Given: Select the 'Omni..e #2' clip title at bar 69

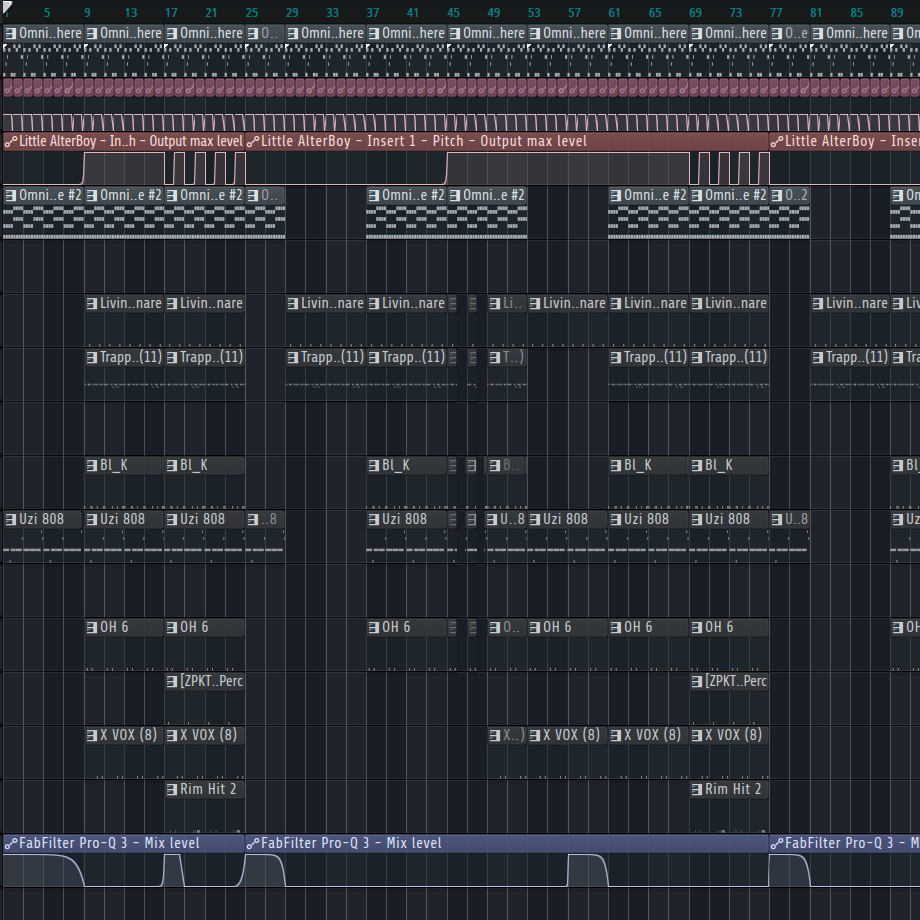Looking at the screenshot, I should click(x=736, y=195).
